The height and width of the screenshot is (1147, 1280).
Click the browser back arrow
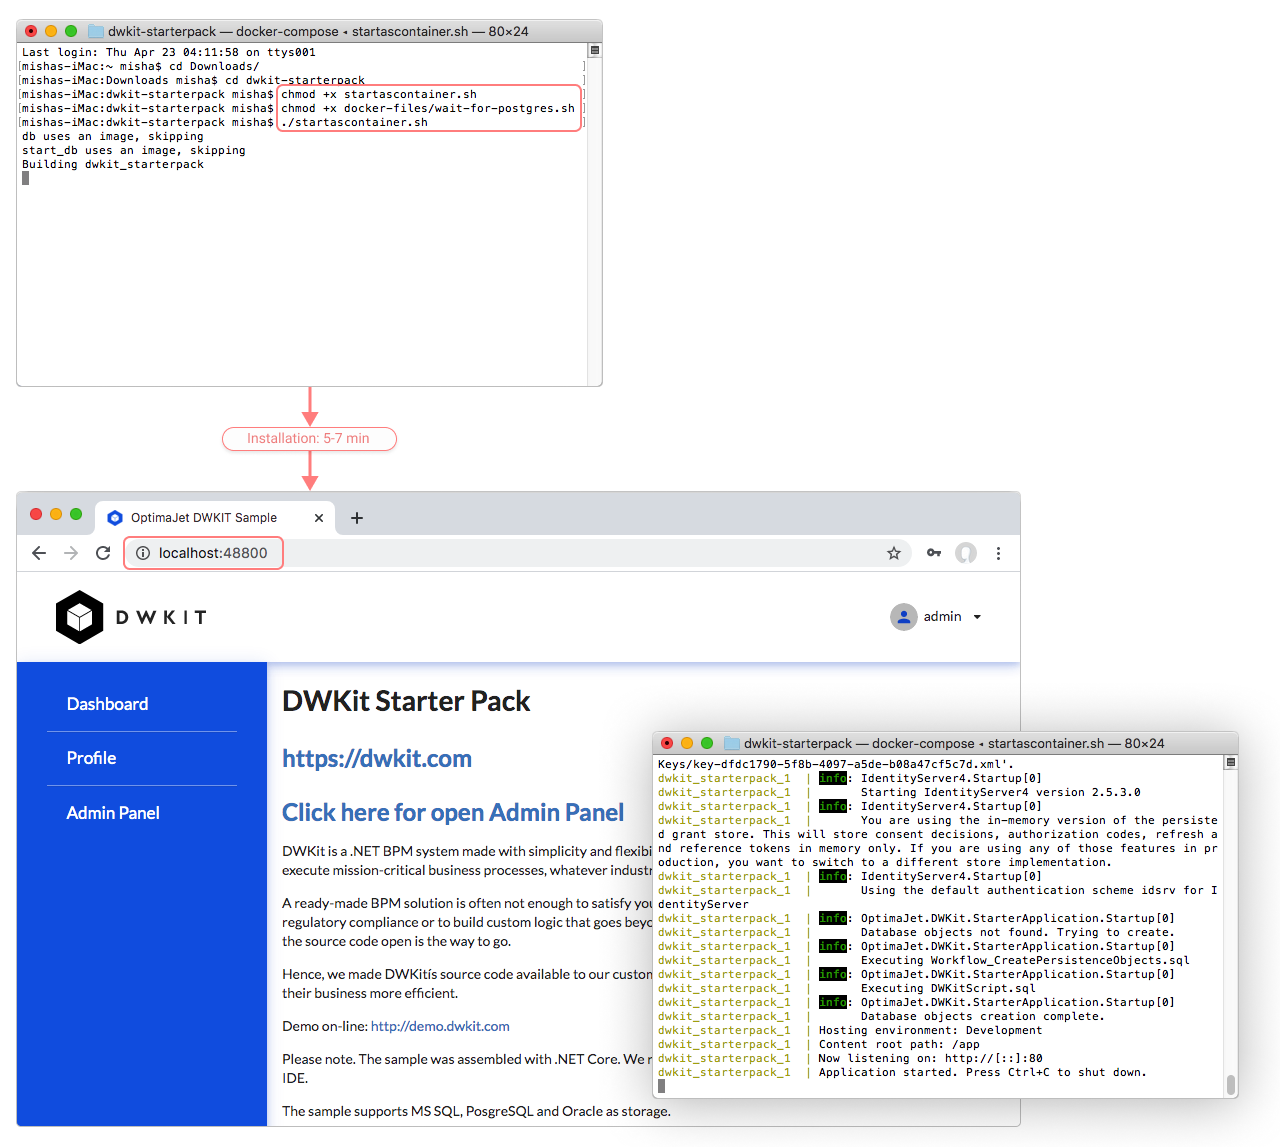39,553
